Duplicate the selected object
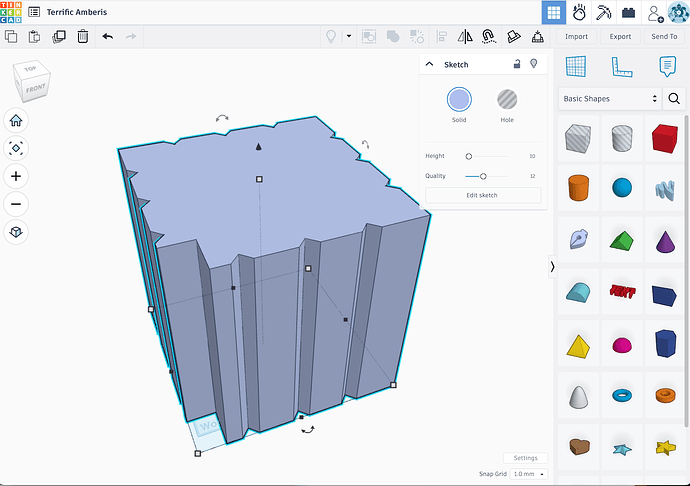The width and height of the screenshot is (690, 486). (x=59, y=36)
